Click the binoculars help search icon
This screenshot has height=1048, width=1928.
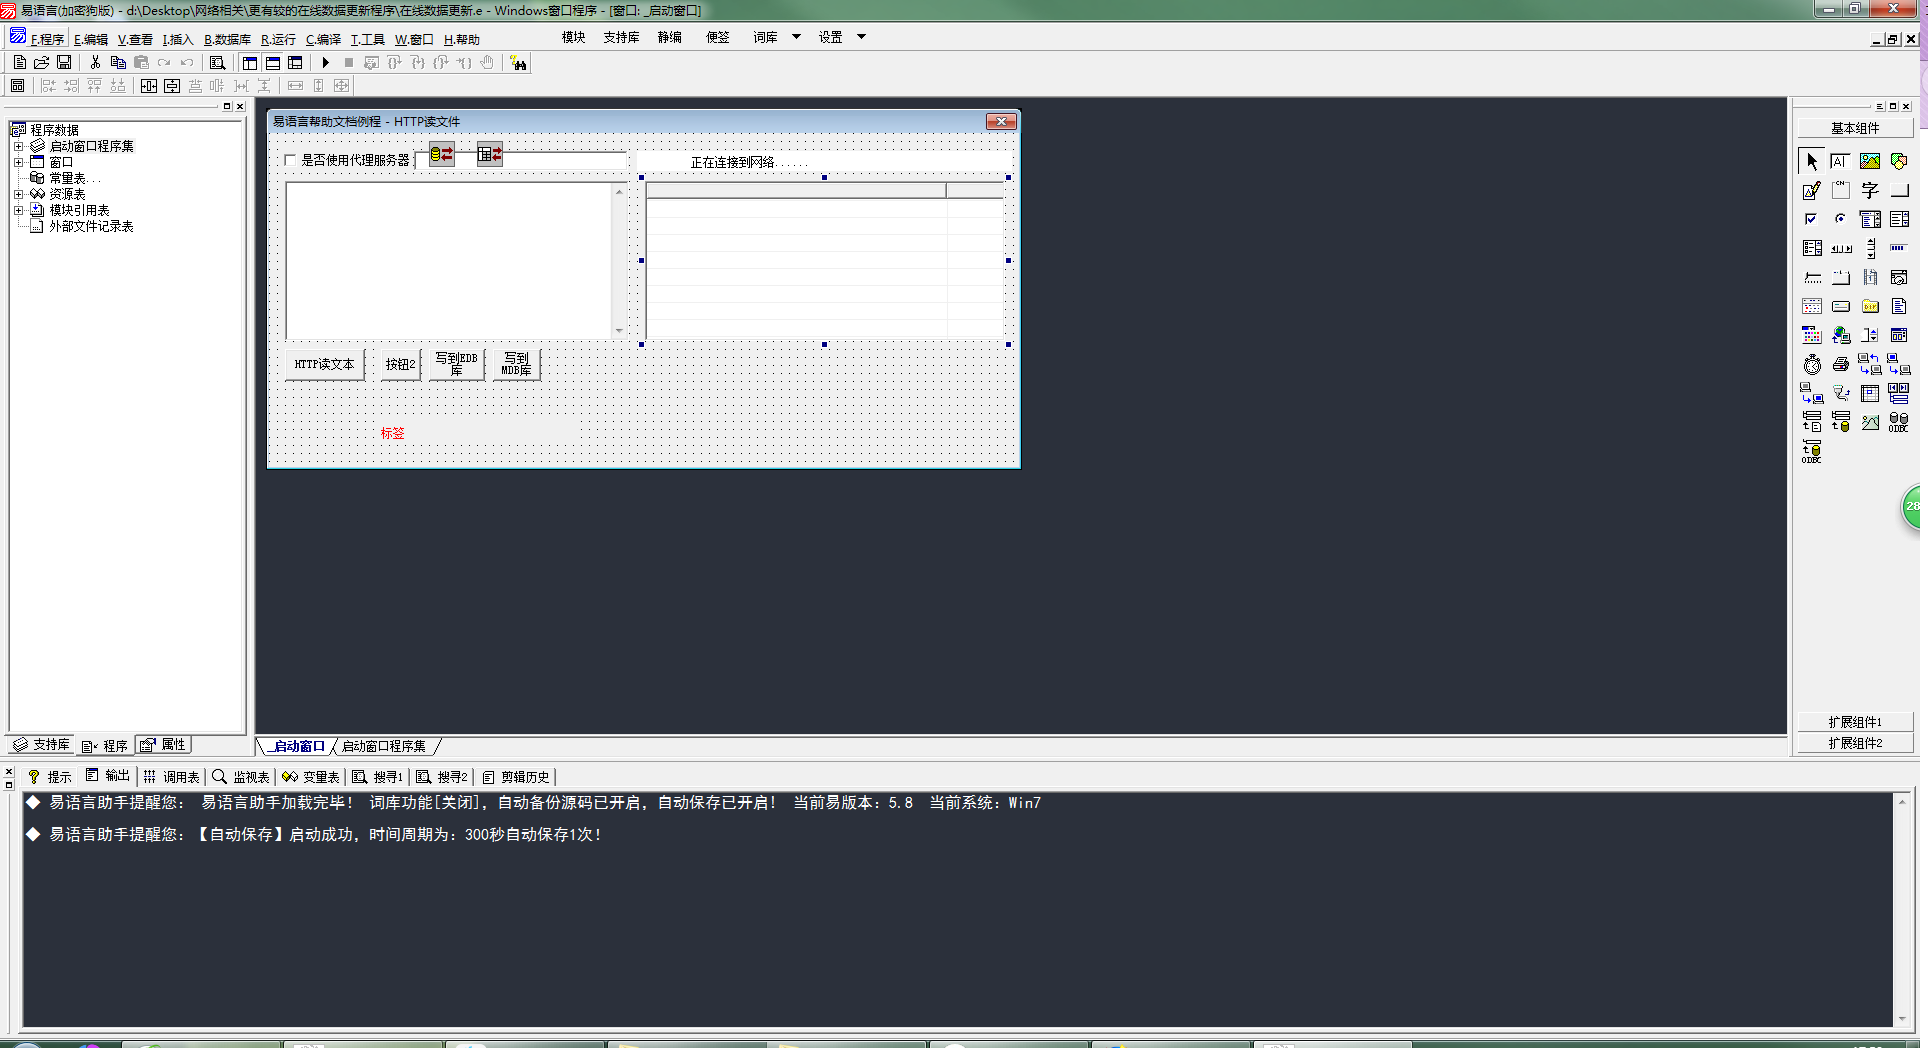[x=518, y=63]
